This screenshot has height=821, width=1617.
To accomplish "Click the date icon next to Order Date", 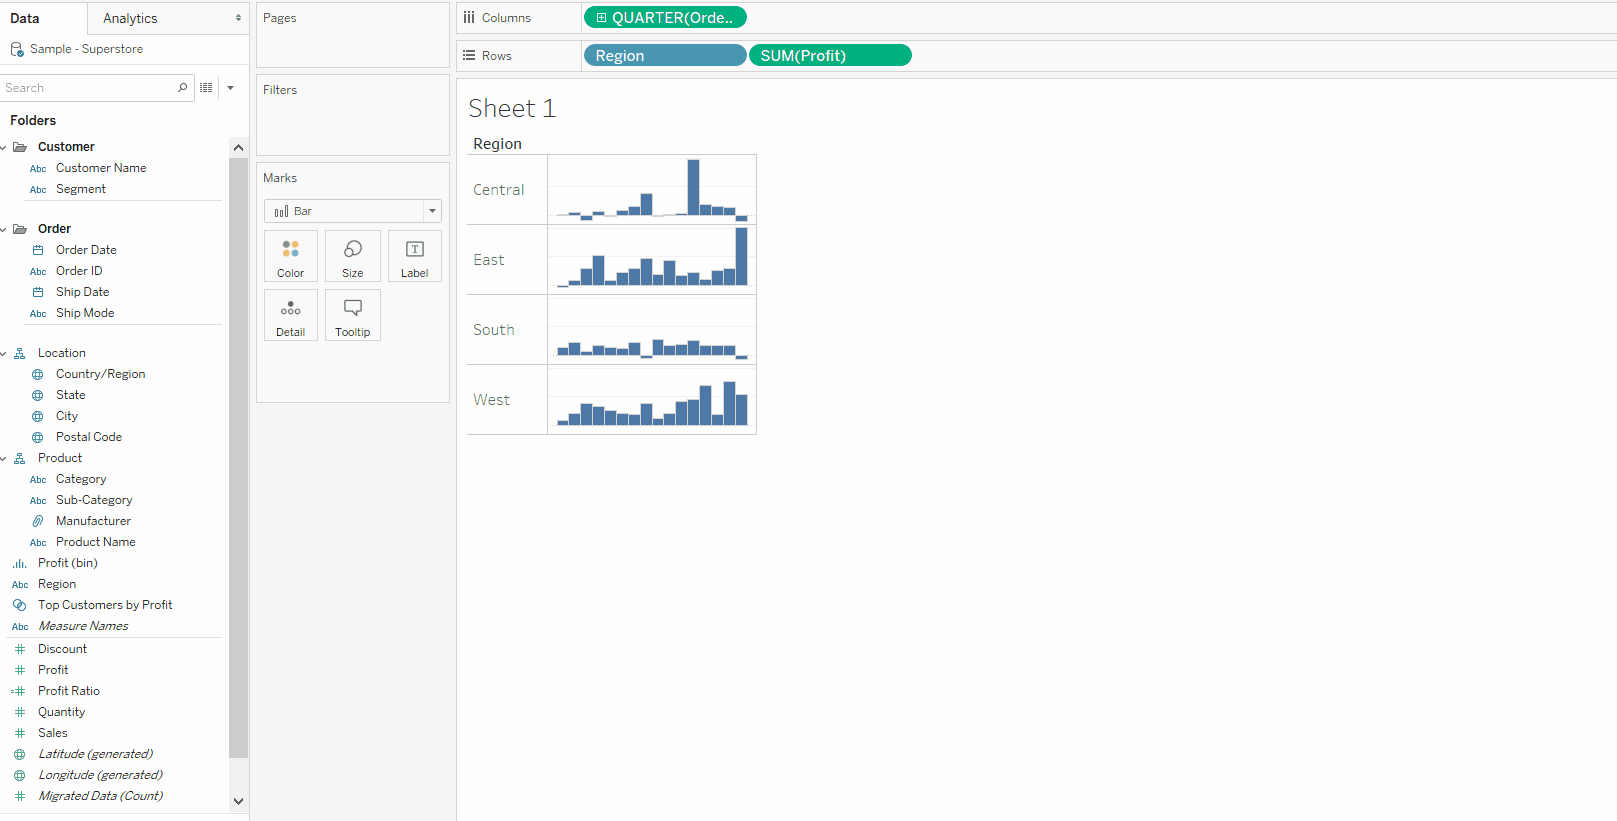I will 38,250.
